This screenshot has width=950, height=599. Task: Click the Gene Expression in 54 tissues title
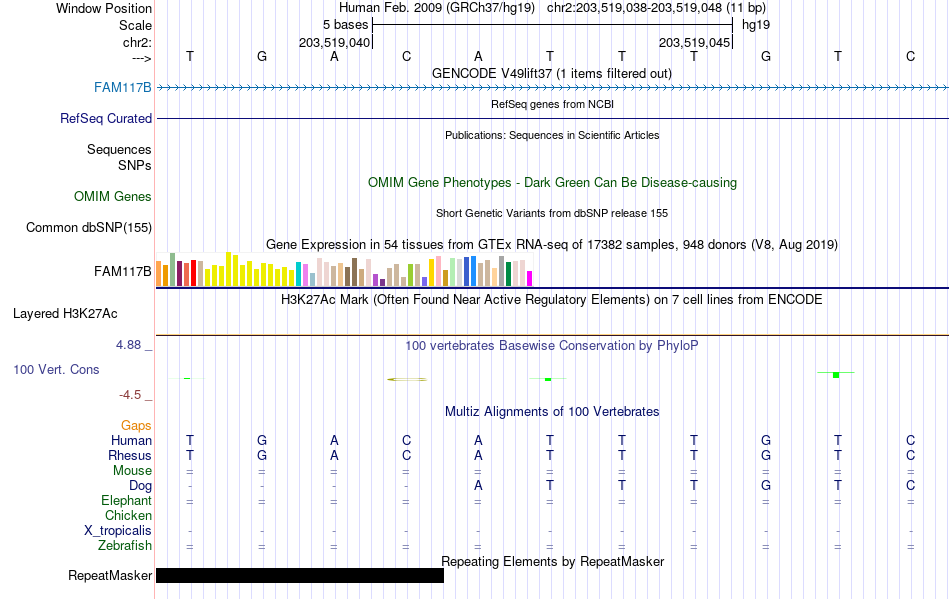click(552, 245)
